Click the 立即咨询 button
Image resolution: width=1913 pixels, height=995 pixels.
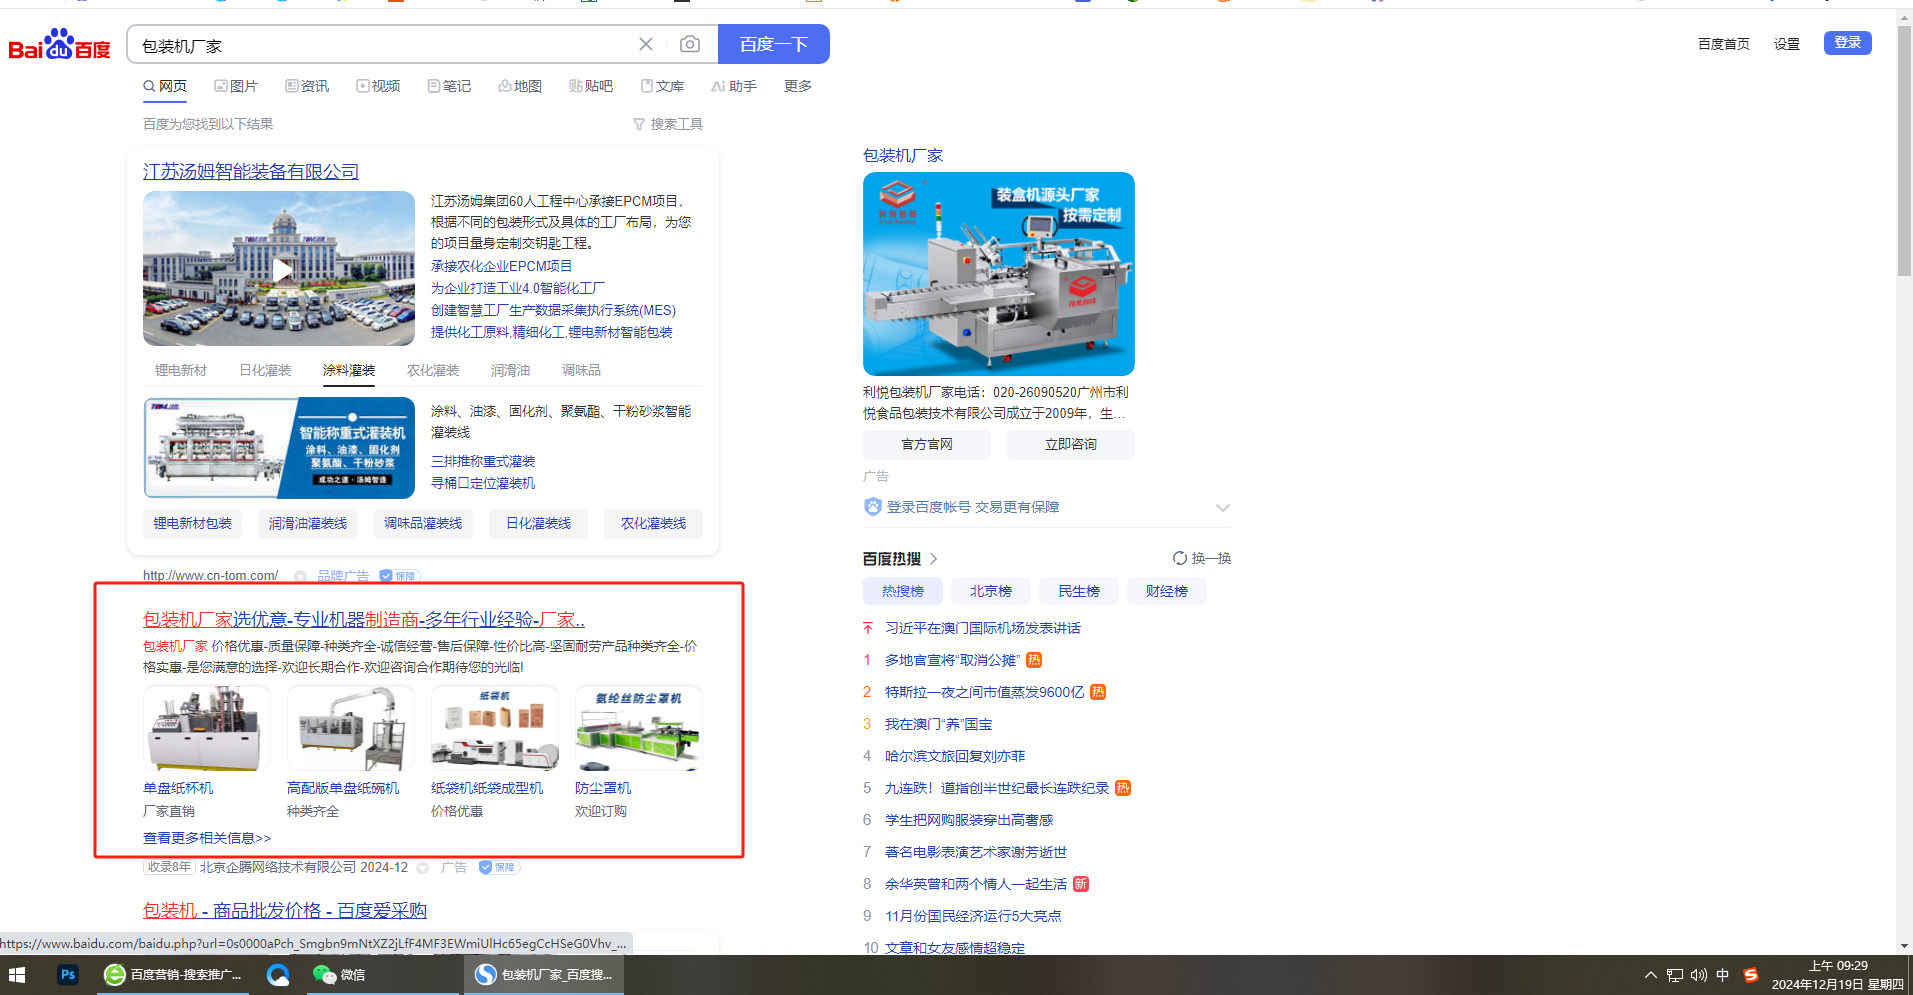coord(1071,445)
